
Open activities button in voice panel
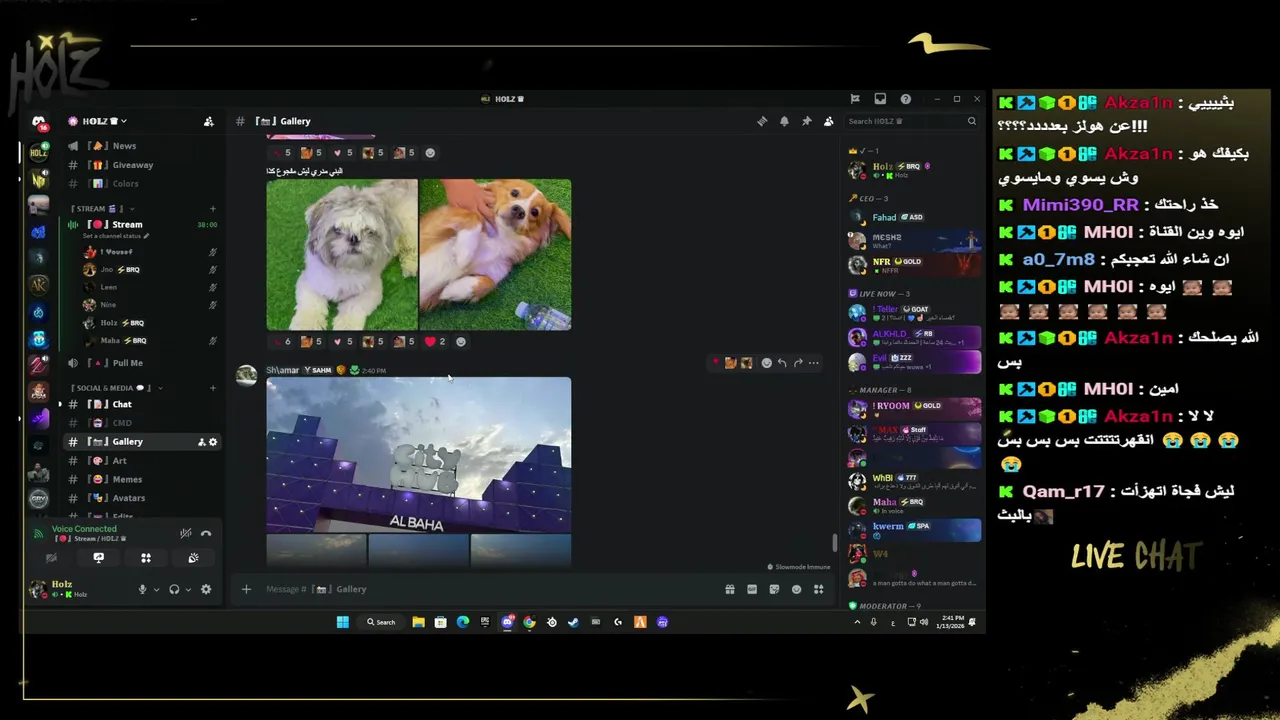coord(146,558)
